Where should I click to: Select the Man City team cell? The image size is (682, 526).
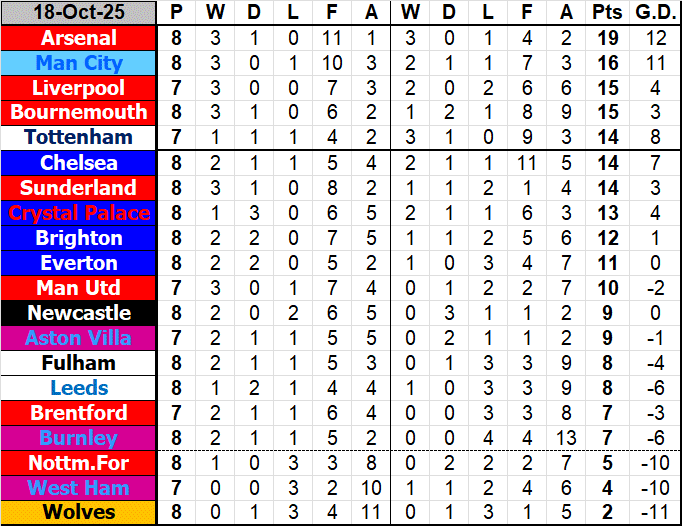pyautogui.click(x=79, y=63)
